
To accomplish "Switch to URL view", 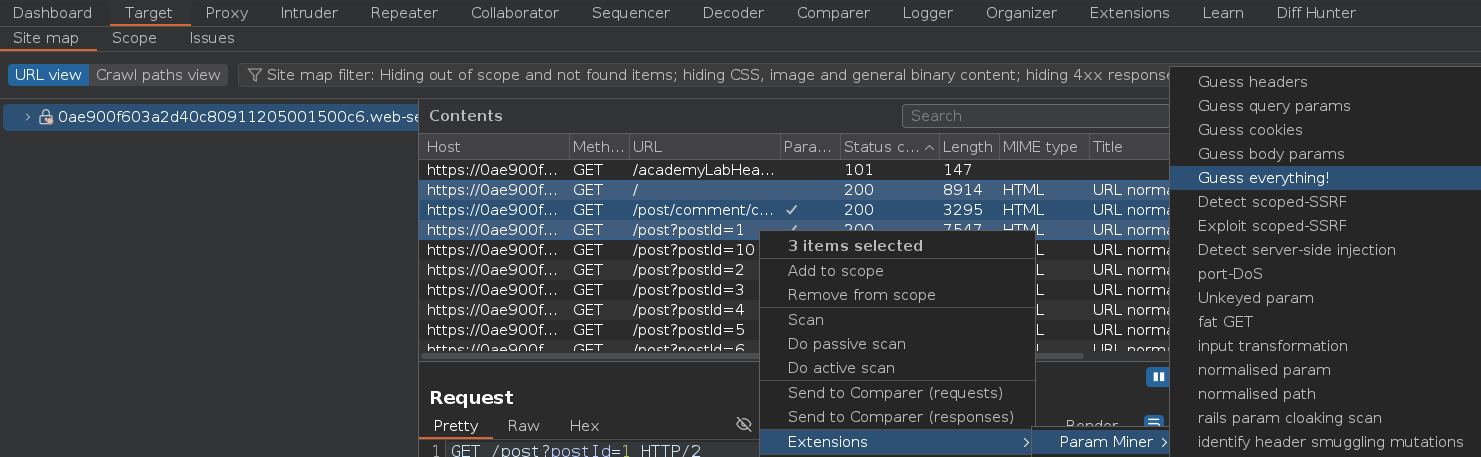I will 48,75.
